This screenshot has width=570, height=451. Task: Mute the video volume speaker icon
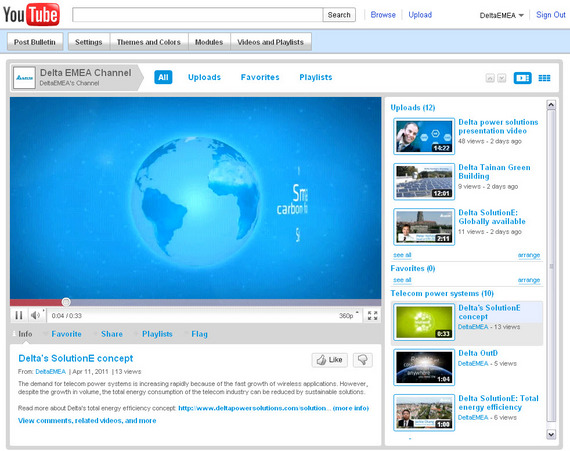[35, 315]
